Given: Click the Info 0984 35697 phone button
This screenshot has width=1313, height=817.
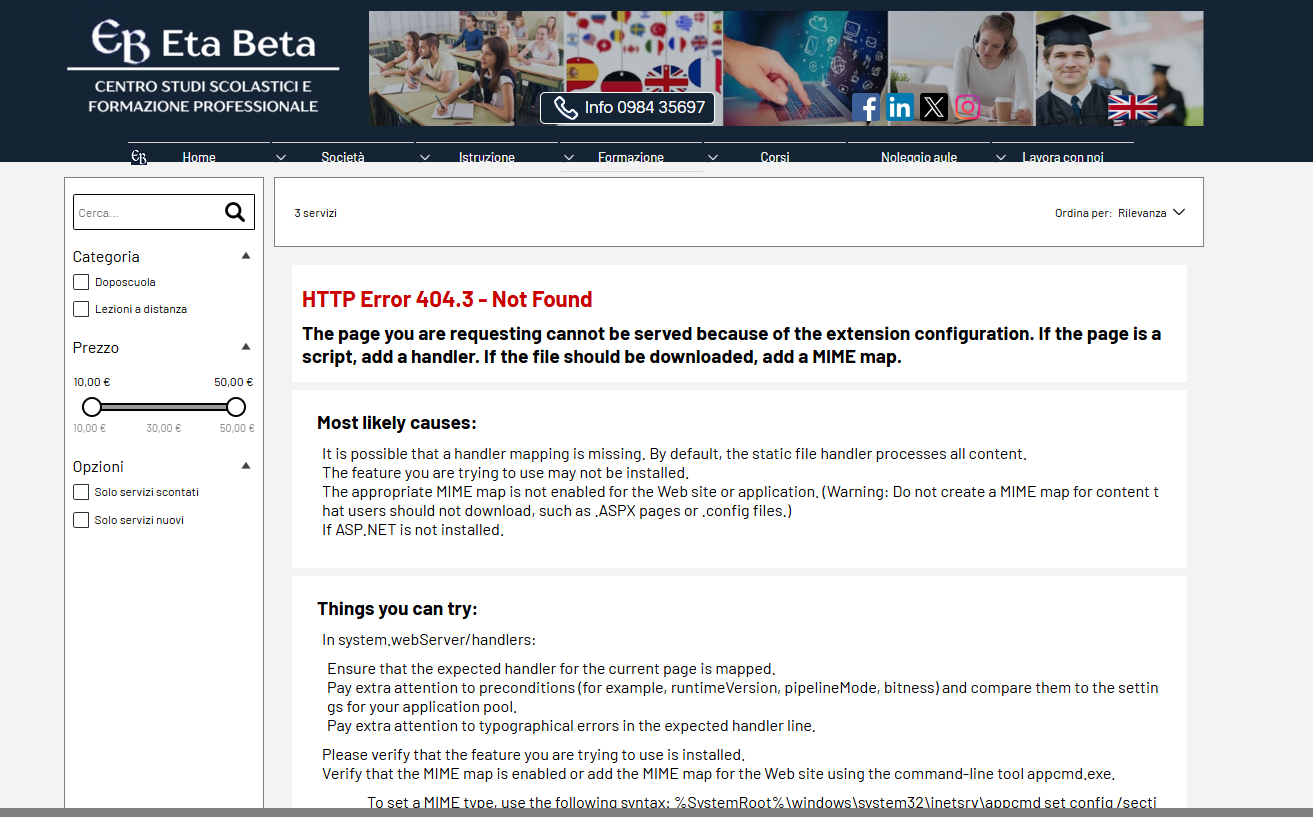Looking at the screenshot, I should pyautogui.click(x=628, y=108).
